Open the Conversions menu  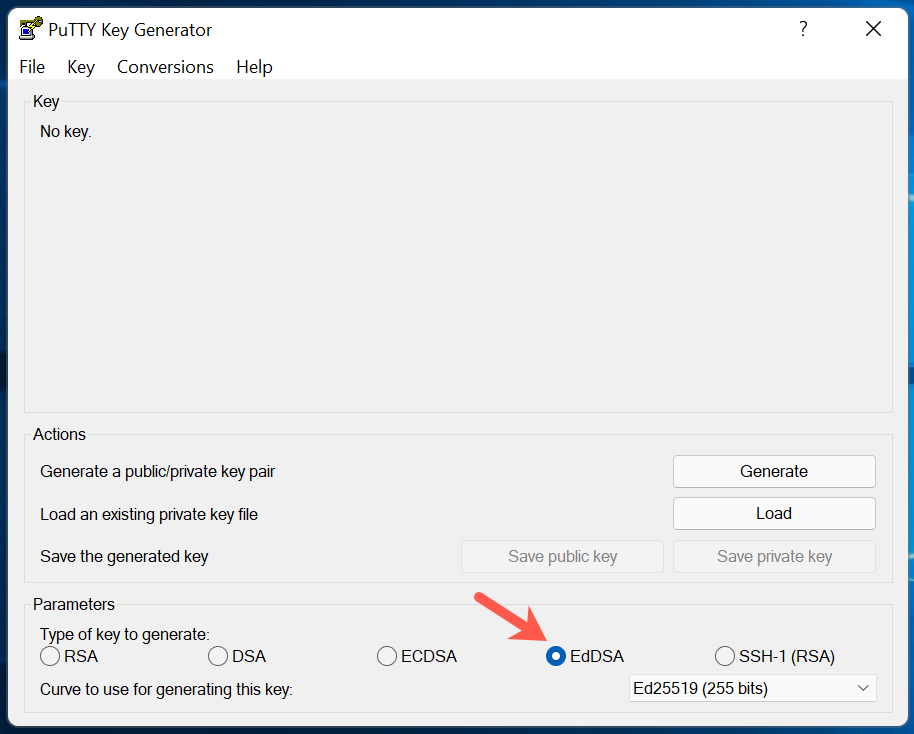pyautogui.click(x=164, y=67)
